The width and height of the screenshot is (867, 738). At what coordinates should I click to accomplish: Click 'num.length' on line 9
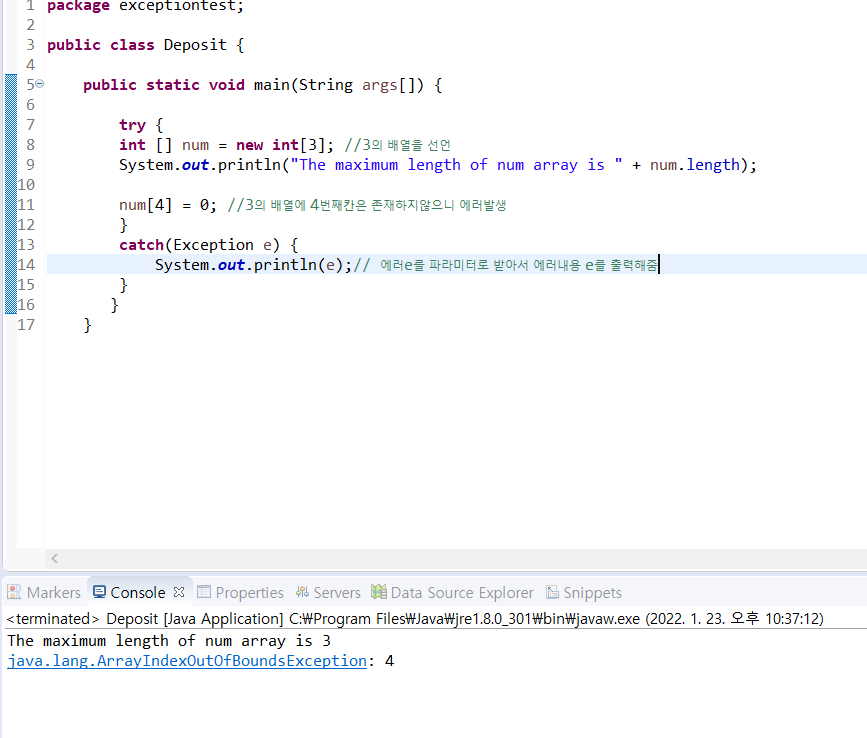click(695, 165)
